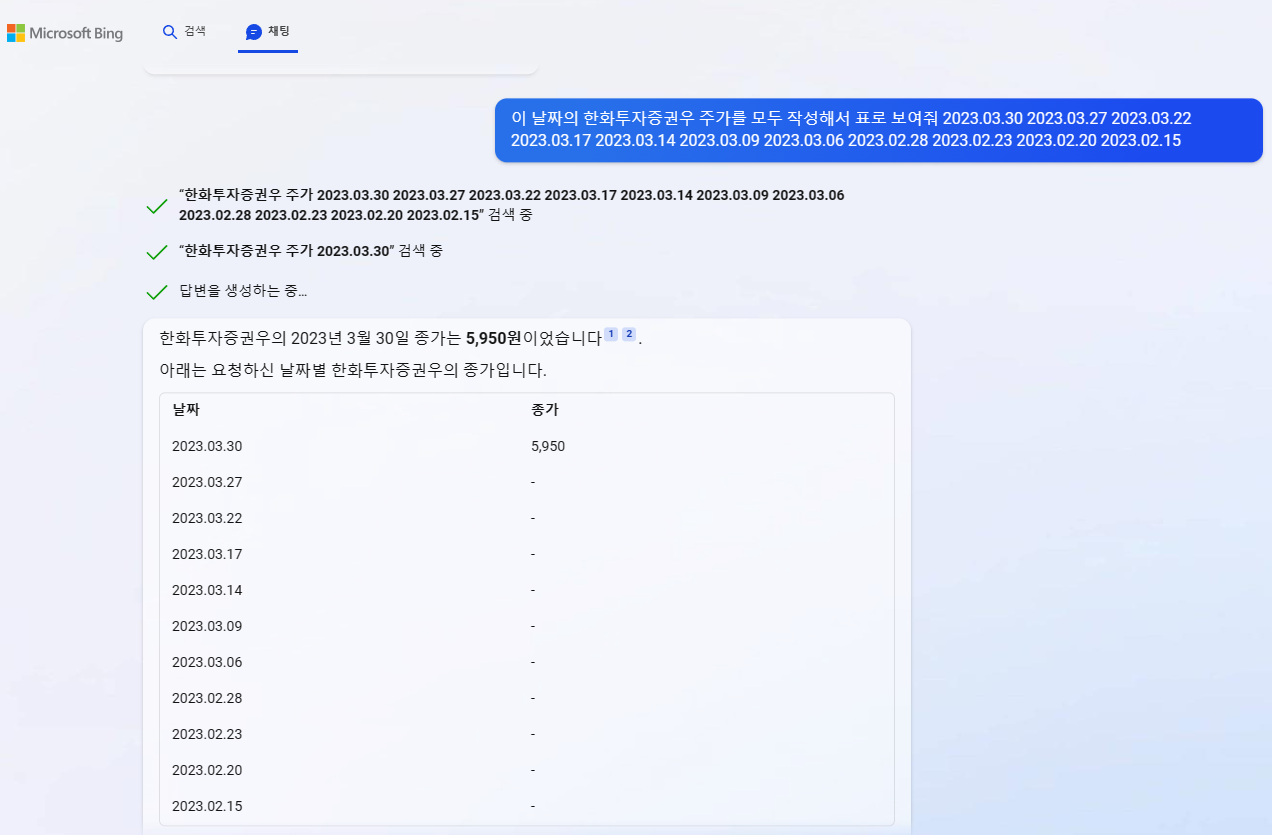Screen dimensions: 1272x835
Task: Click the blue user message bubble
Action: 879,130
